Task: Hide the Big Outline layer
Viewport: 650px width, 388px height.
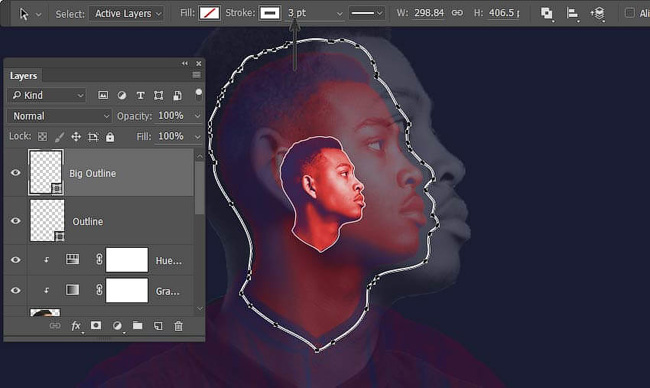Action: pos(15,172)
